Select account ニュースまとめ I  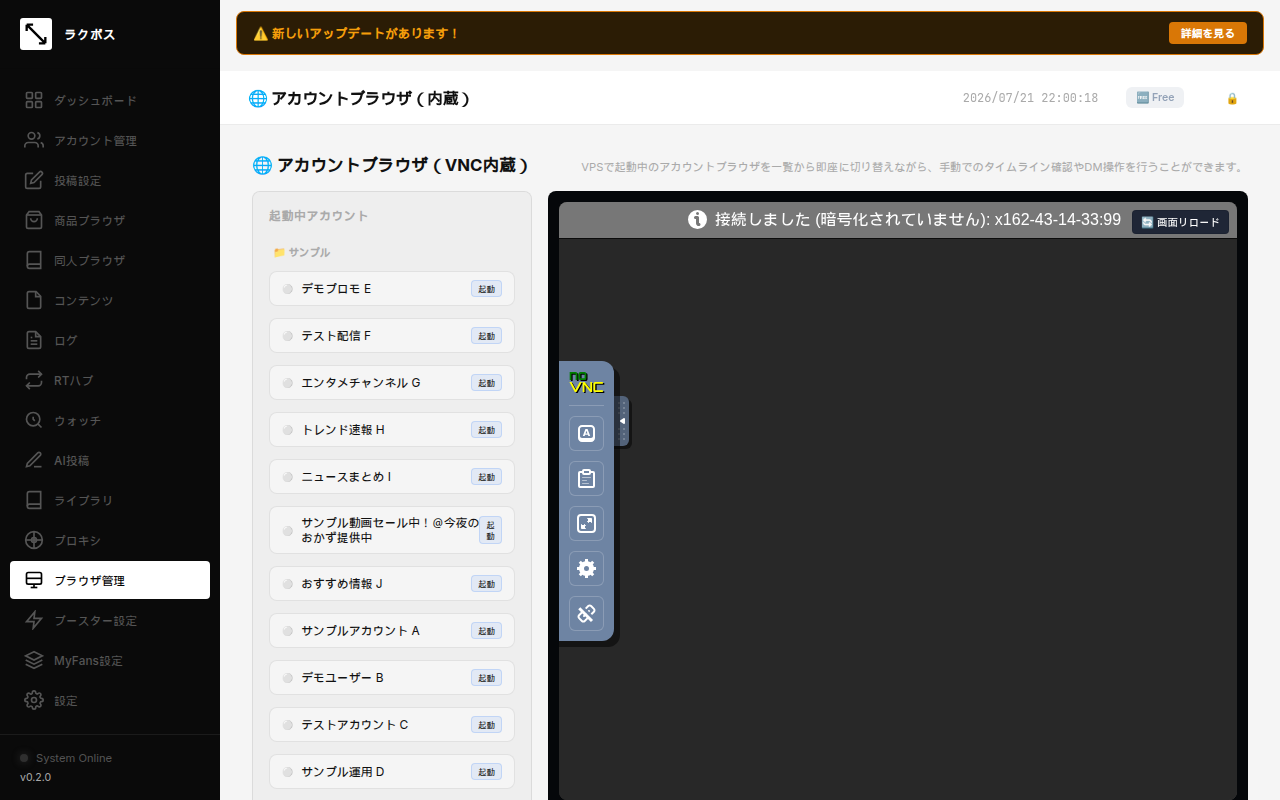pos(392,477)
